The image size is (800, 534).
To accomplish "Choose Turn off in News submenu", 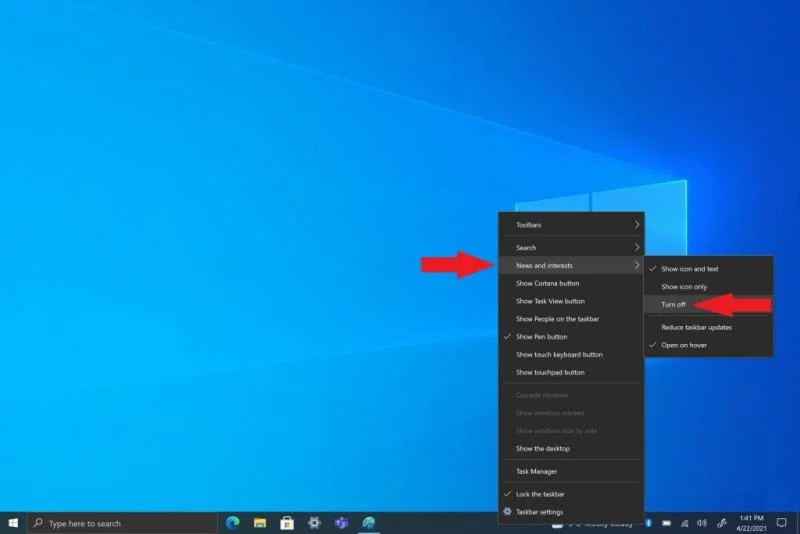I will 709,304.
